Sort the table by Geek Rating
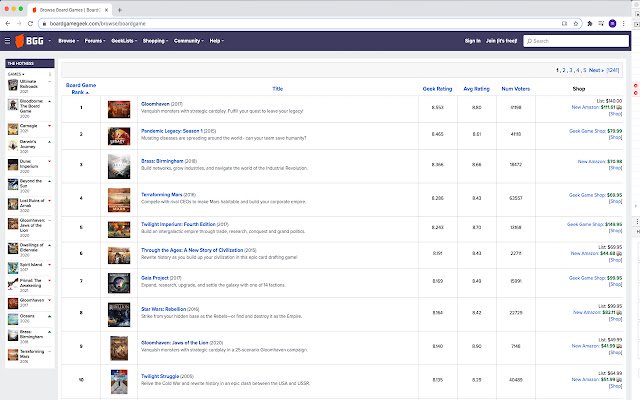This screenshot has height=400, width=640. click(x=438, y=88)
